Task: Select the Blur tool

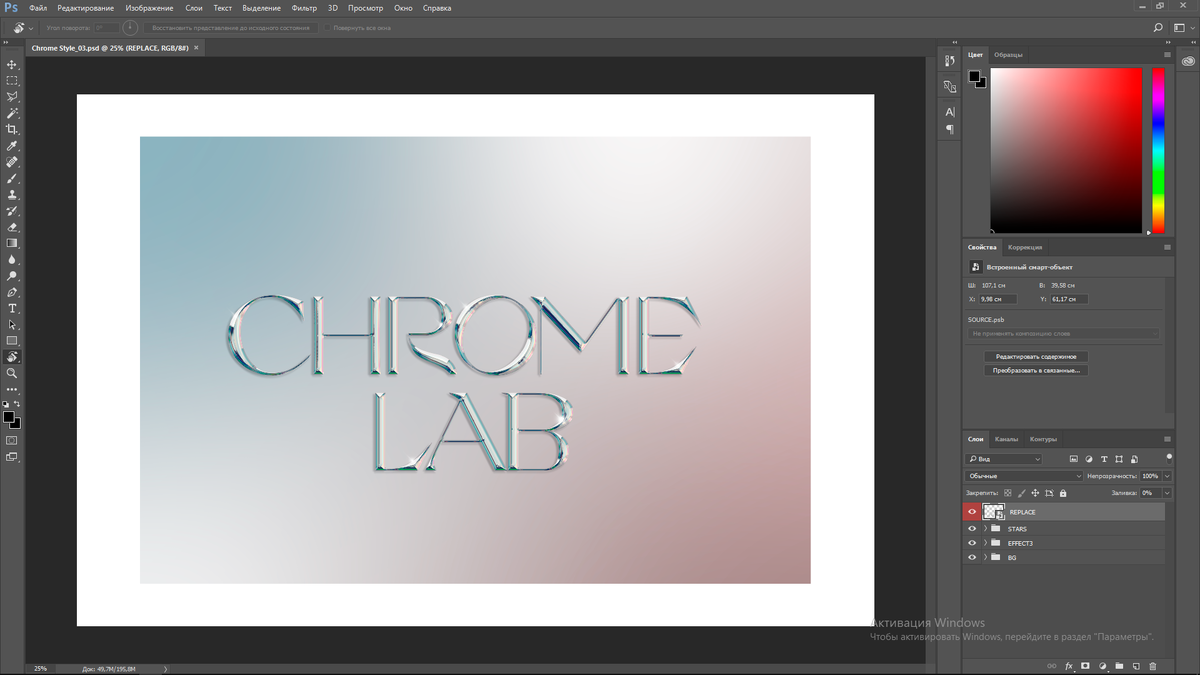Action: (12, 260)
